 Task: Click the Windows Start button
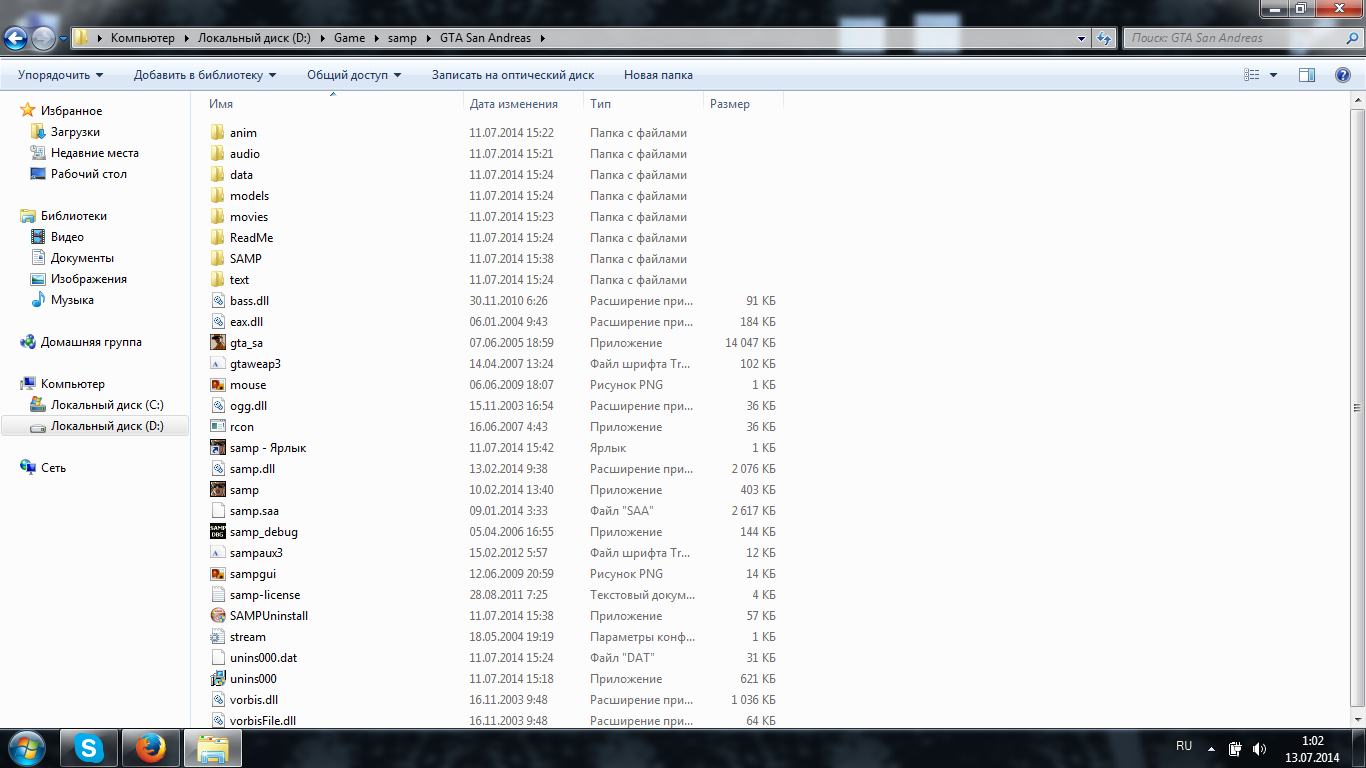coord(27,748)
